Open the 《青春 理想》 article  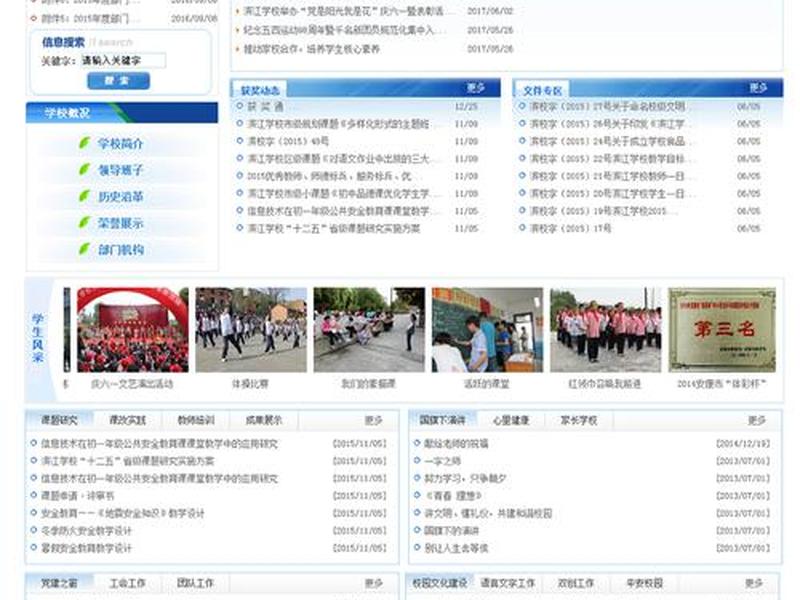coord(453,496)
